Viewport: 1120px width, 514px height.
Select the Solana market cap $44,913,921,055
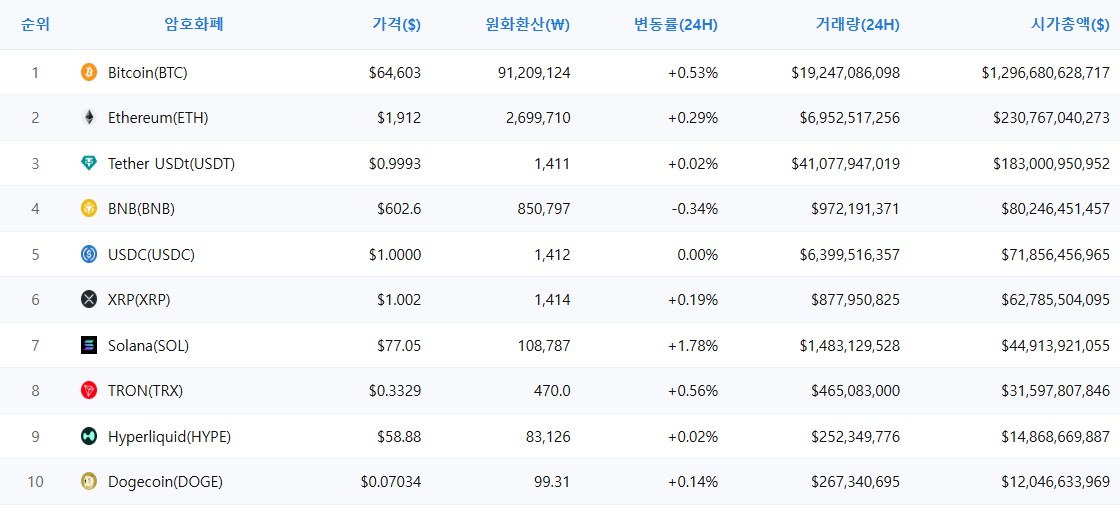coord(1056,346)
